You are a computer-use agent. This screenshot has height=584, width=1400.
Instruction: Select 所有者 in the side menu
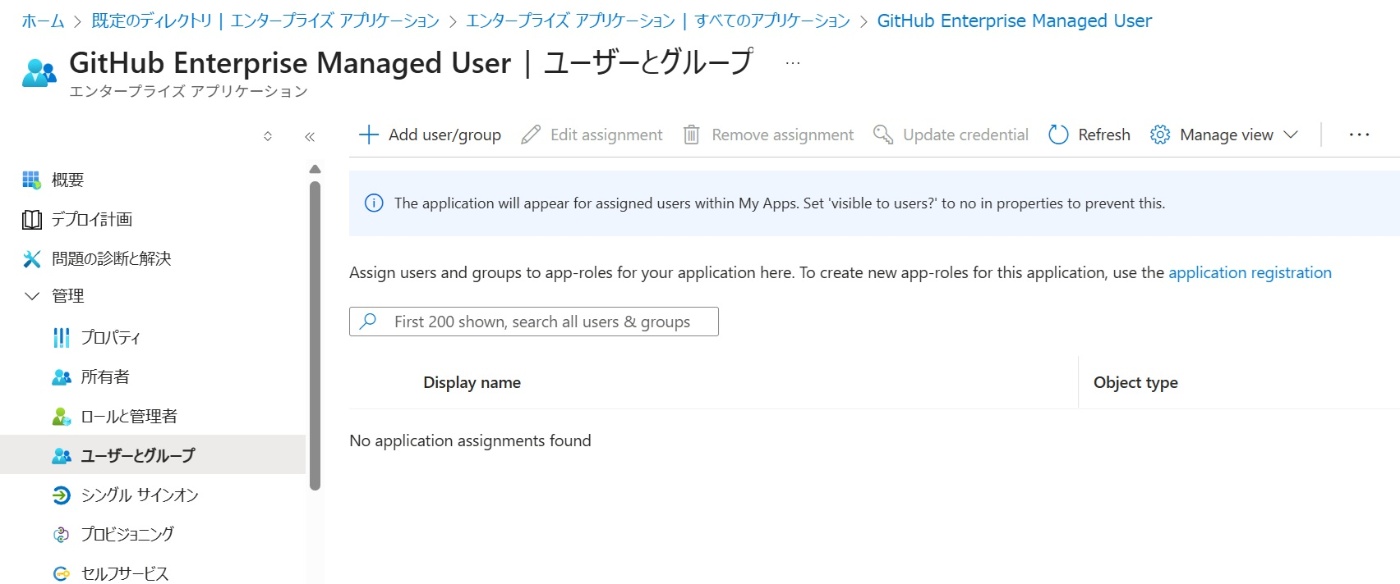pyautogui.click(x=105, y=377)
